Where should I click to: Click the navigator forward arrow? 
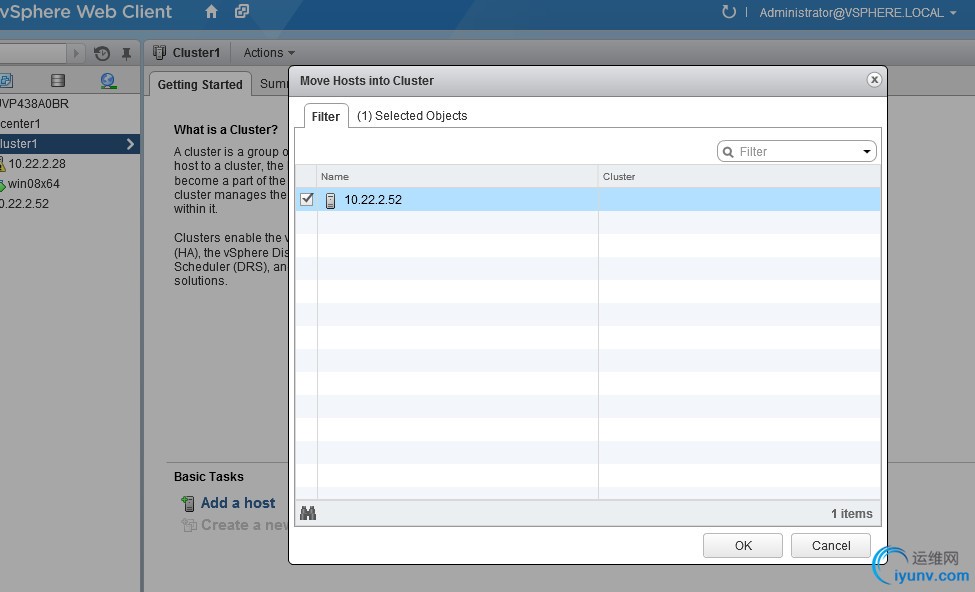click(76, 53)
